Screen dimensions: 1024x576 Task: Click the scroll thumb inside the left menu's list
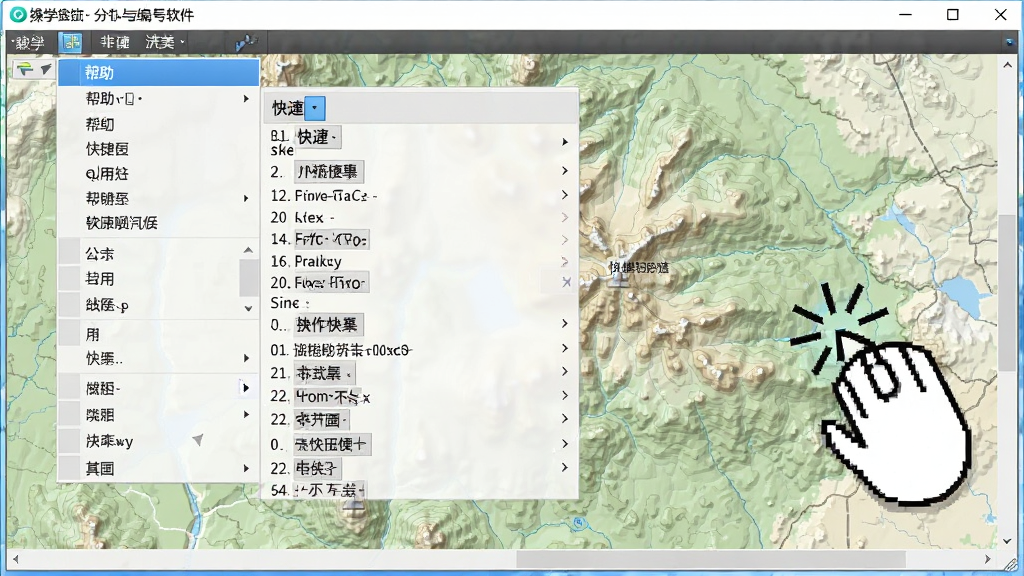click(248, 278)
